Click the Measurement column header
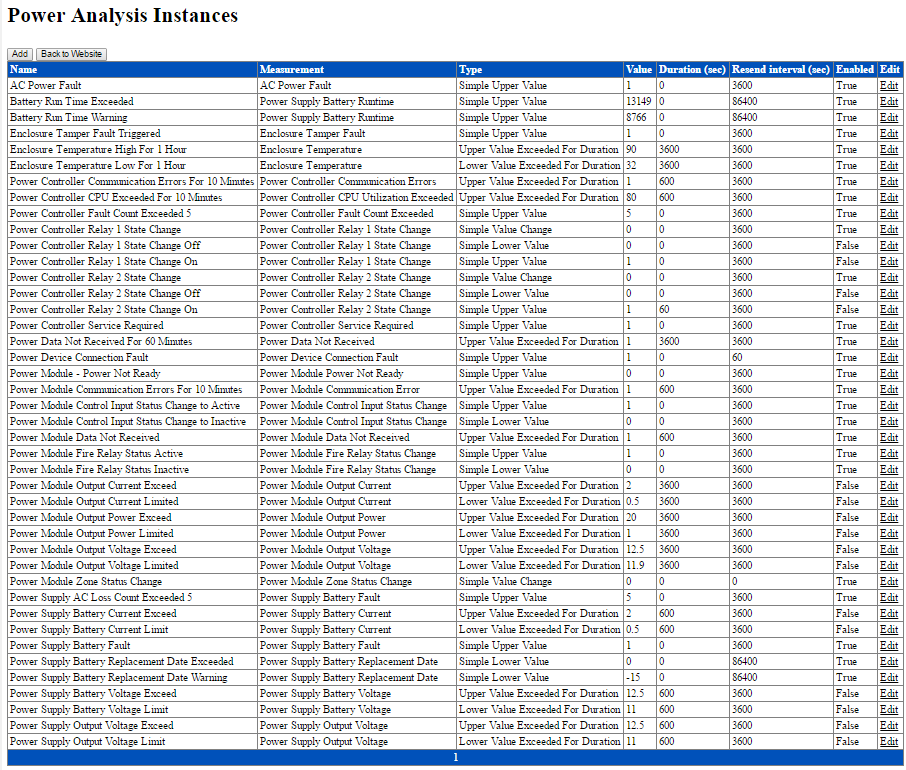906x770 pixels. tap(290, 69)
